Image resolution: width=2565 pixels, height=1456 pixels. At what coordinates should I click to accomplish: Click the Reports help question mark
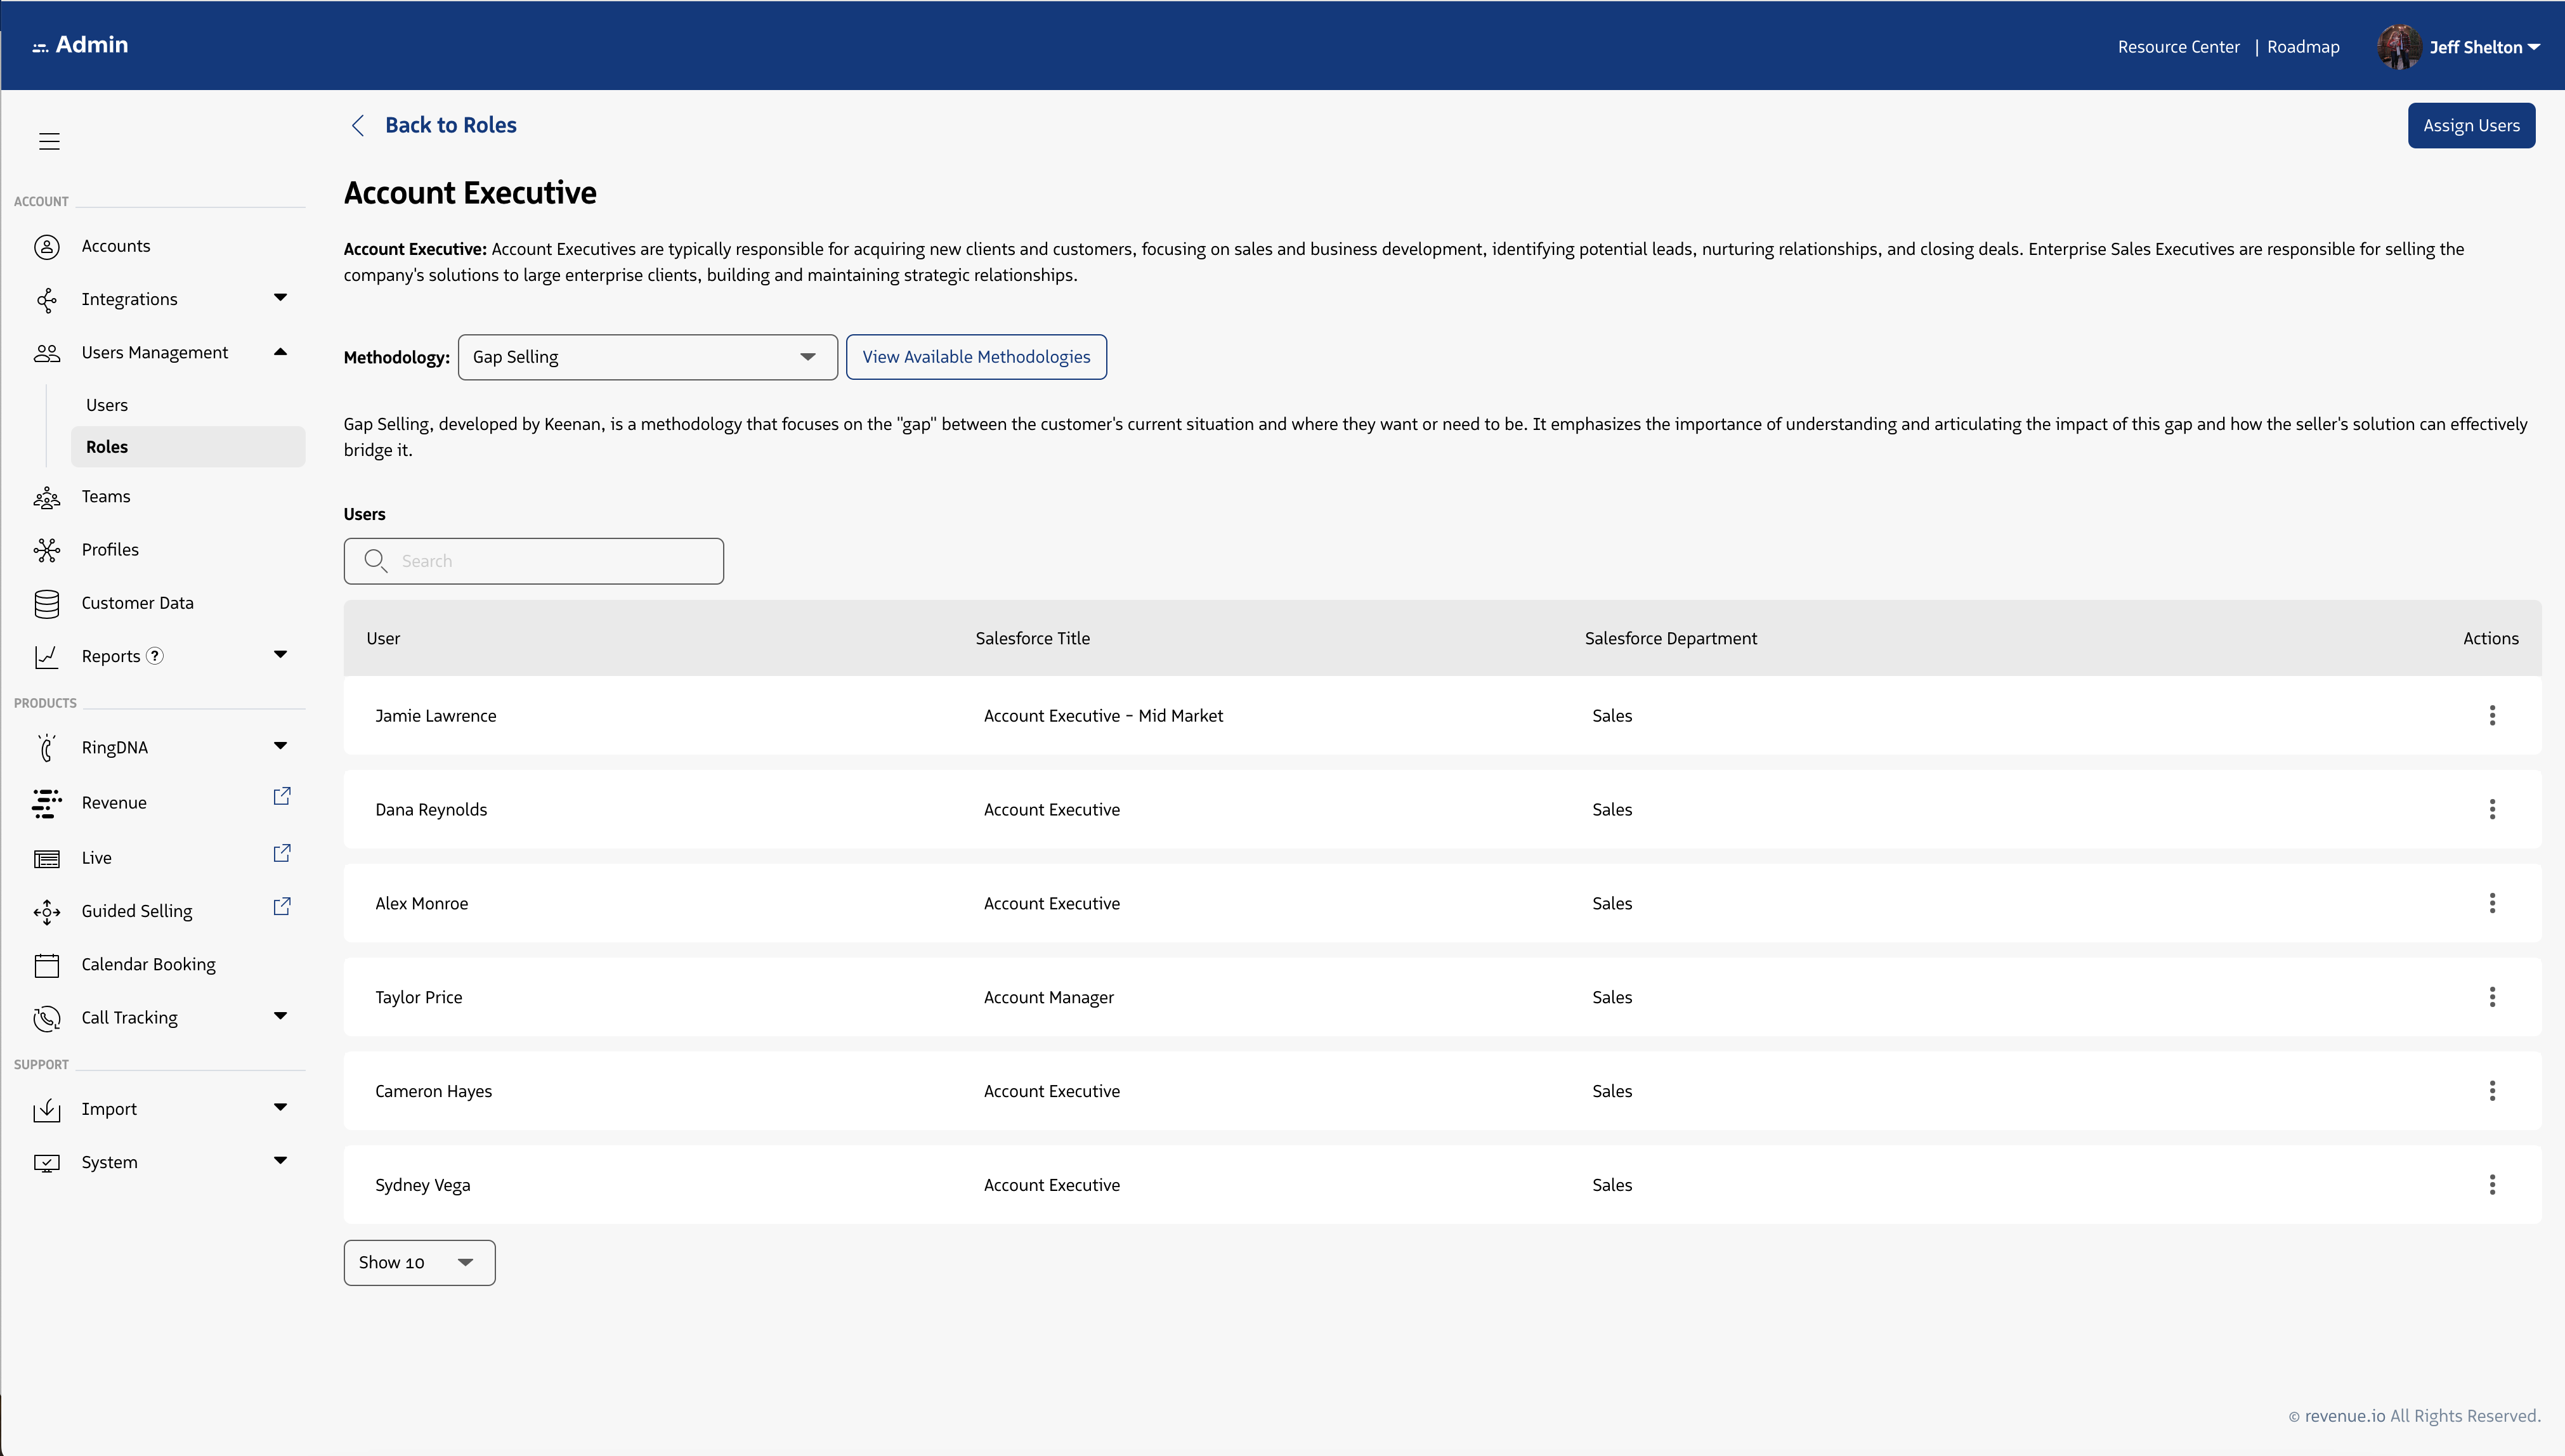pyautogui.click(x=155, y=656)
